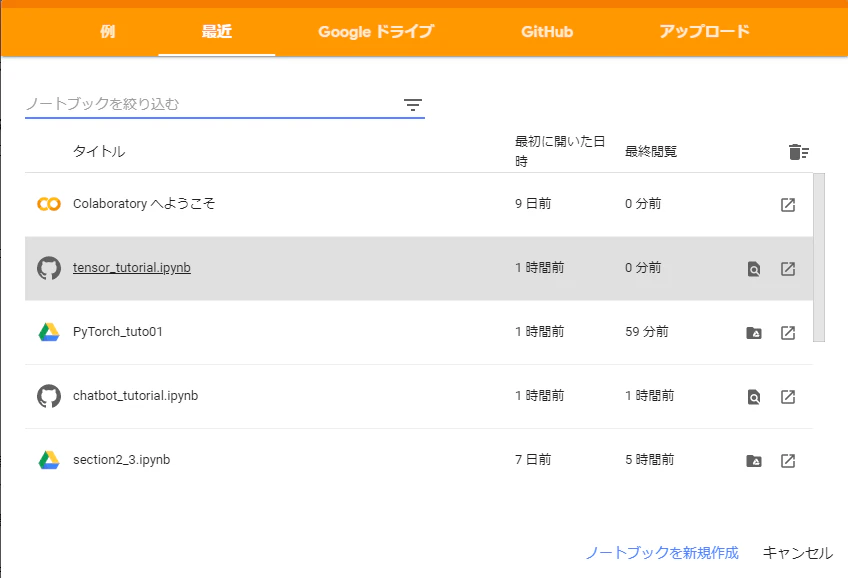This screenshot has height=578, width=848.
Task: Open the section2_3.ipynb notebook
Action: tap(122, 460)
